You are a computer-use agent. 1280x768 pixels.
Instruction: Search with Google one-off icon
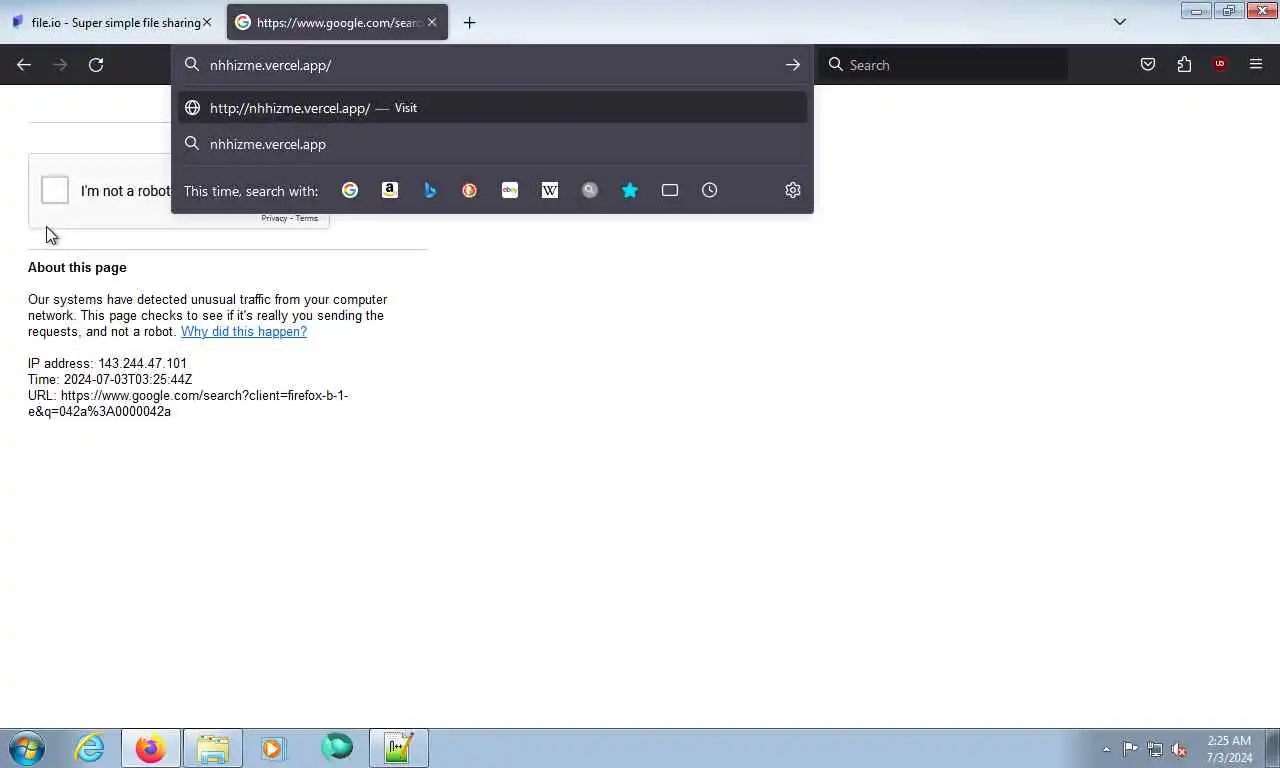[350, 190]
